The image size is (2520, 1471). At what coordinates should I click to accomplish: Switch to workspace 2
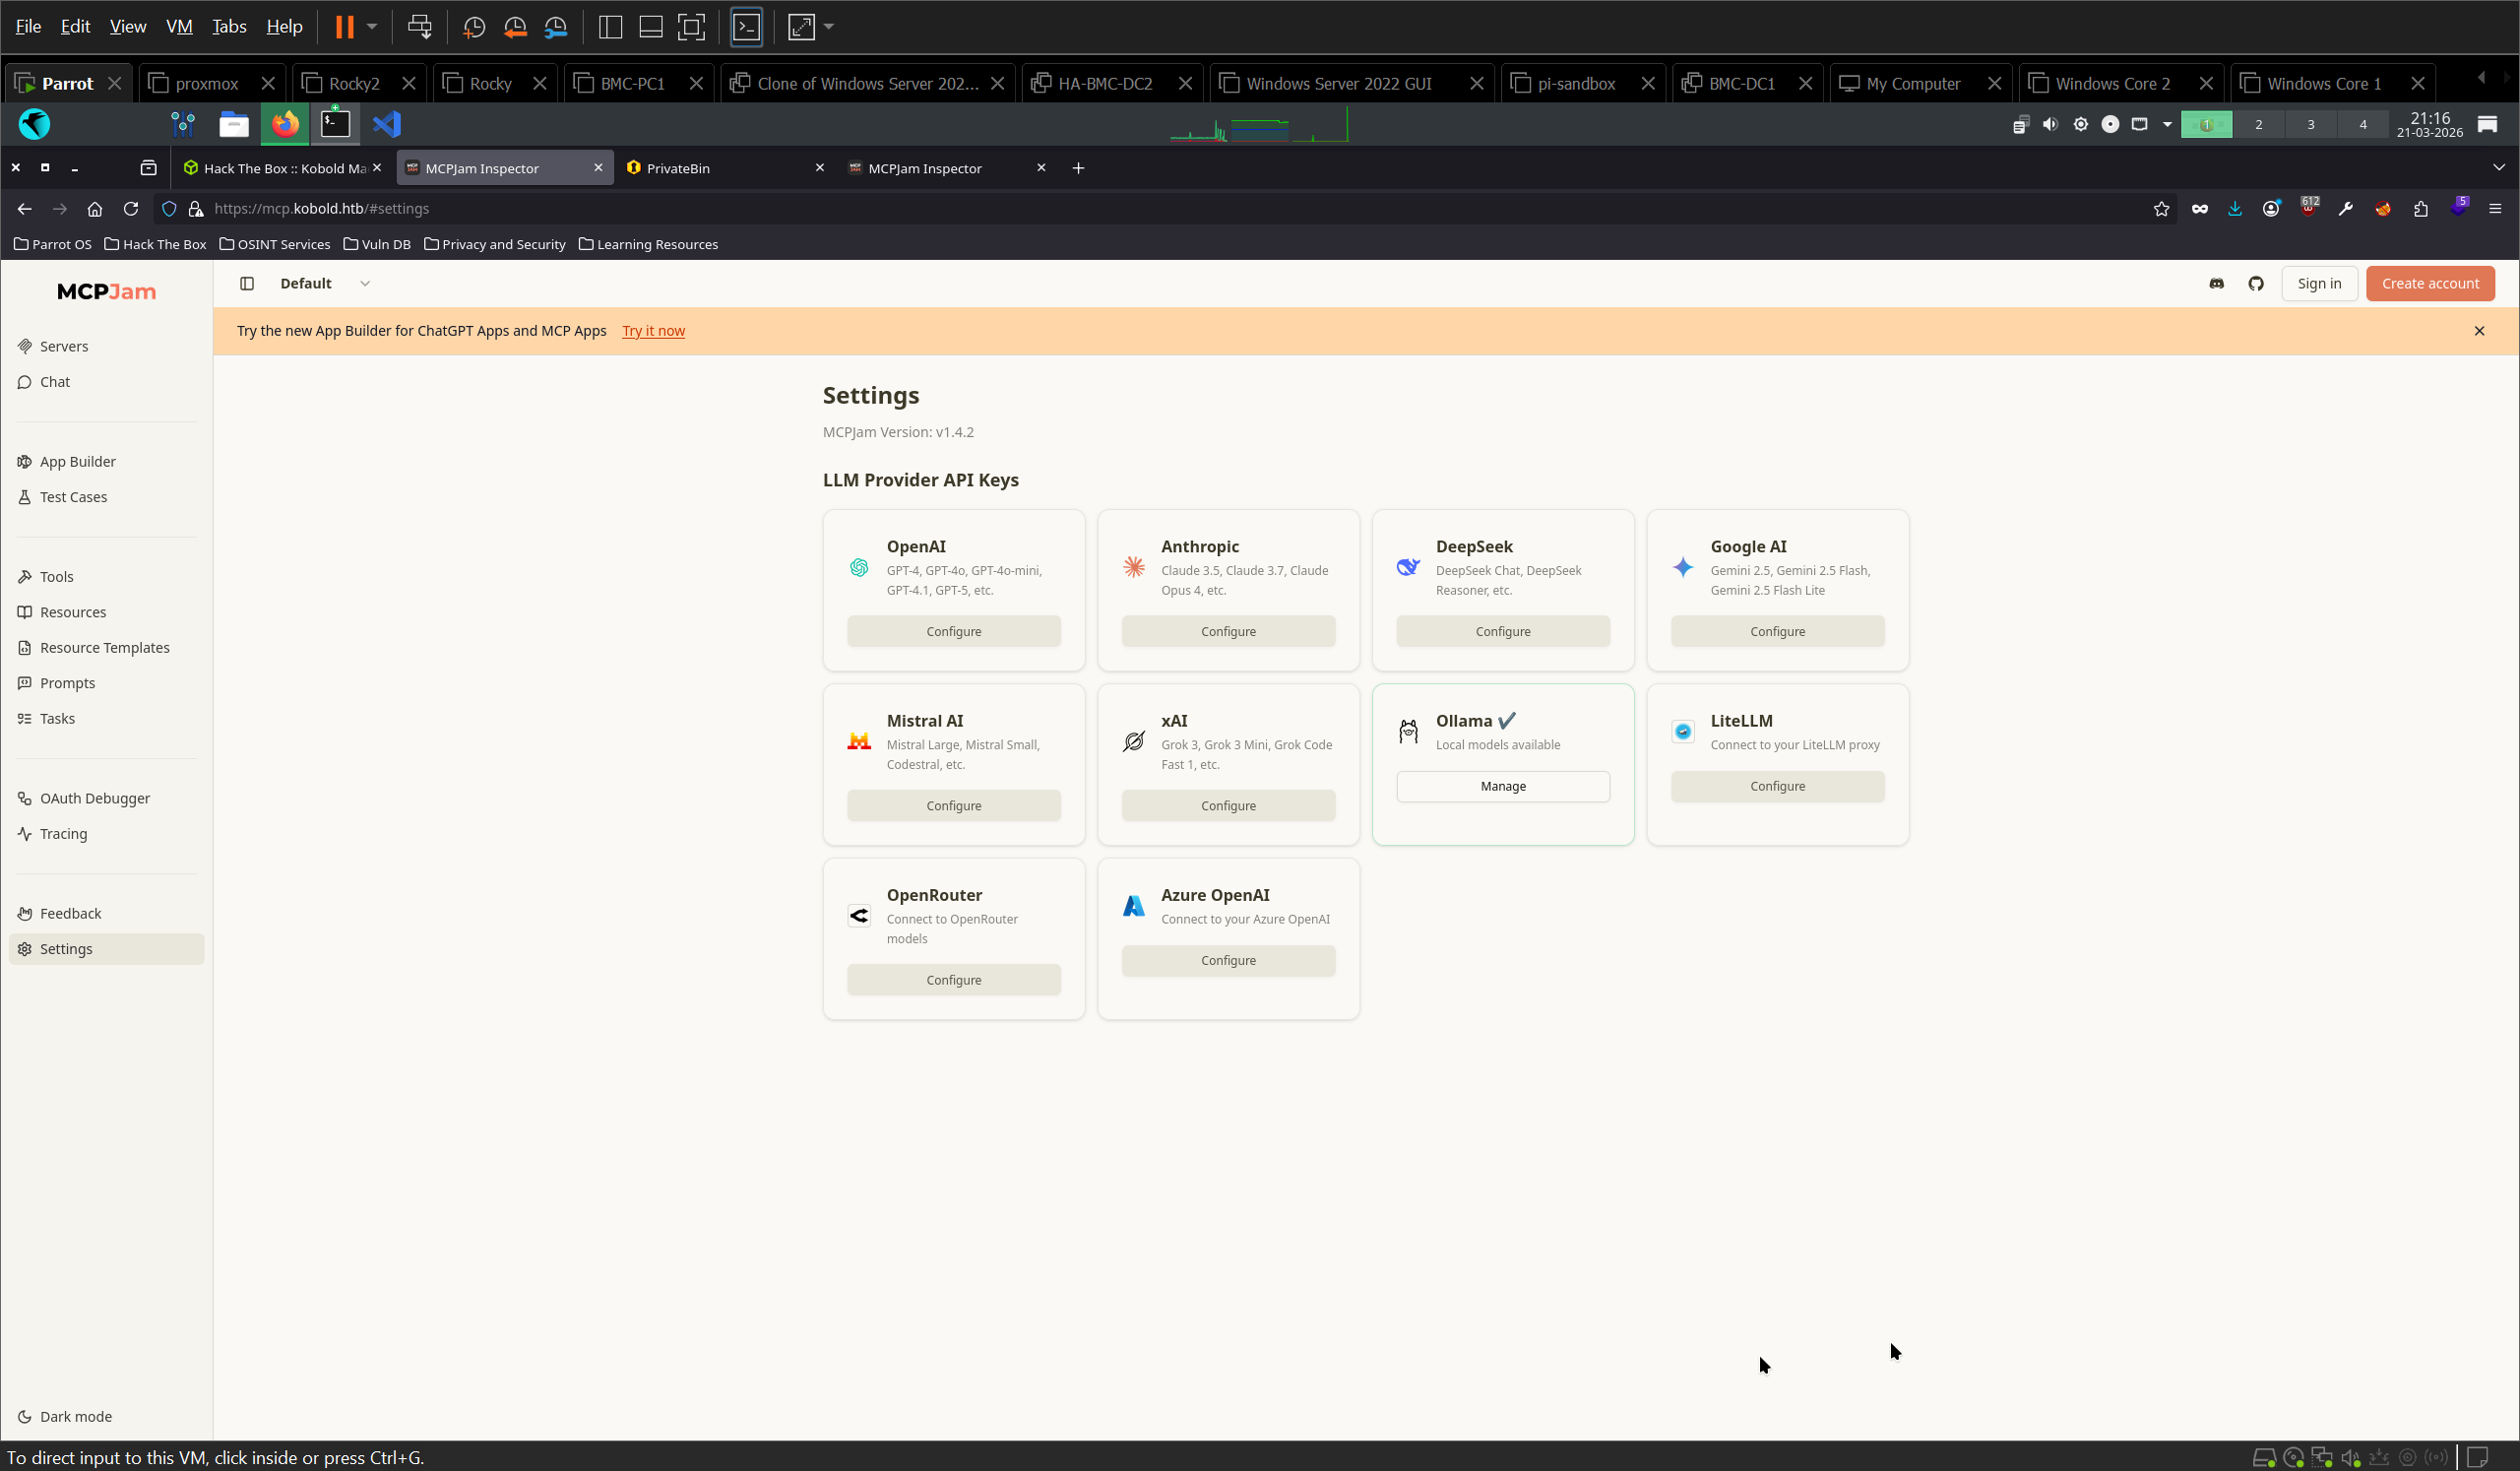click(x=2258, y=125)
